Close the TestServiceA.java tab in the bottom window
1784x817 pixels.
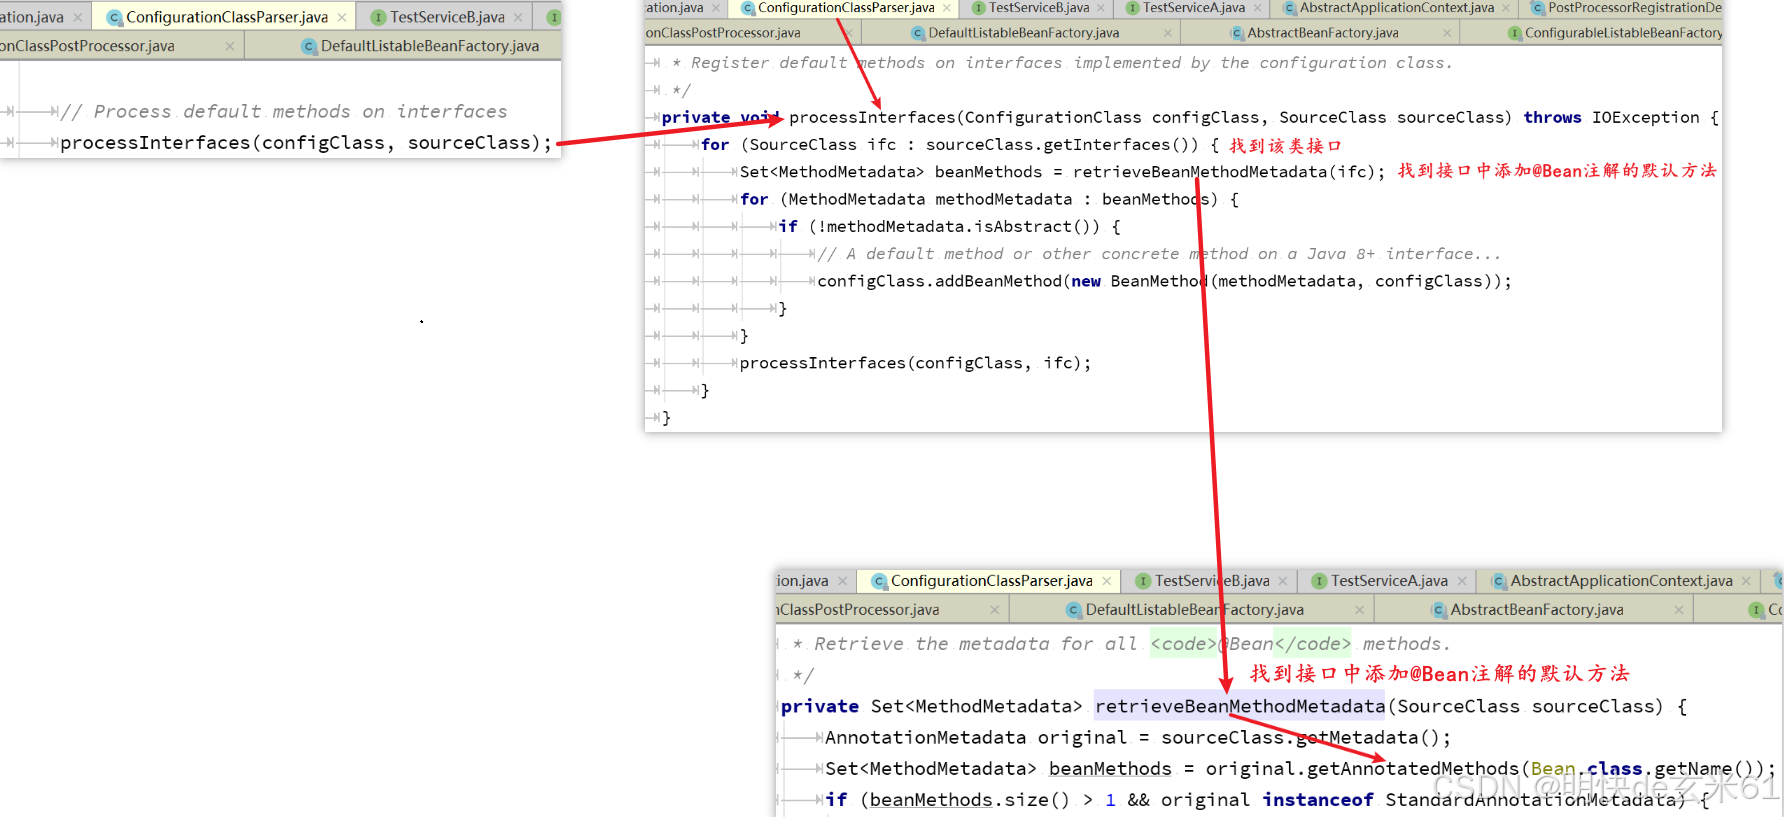(x=1462, y=581)
